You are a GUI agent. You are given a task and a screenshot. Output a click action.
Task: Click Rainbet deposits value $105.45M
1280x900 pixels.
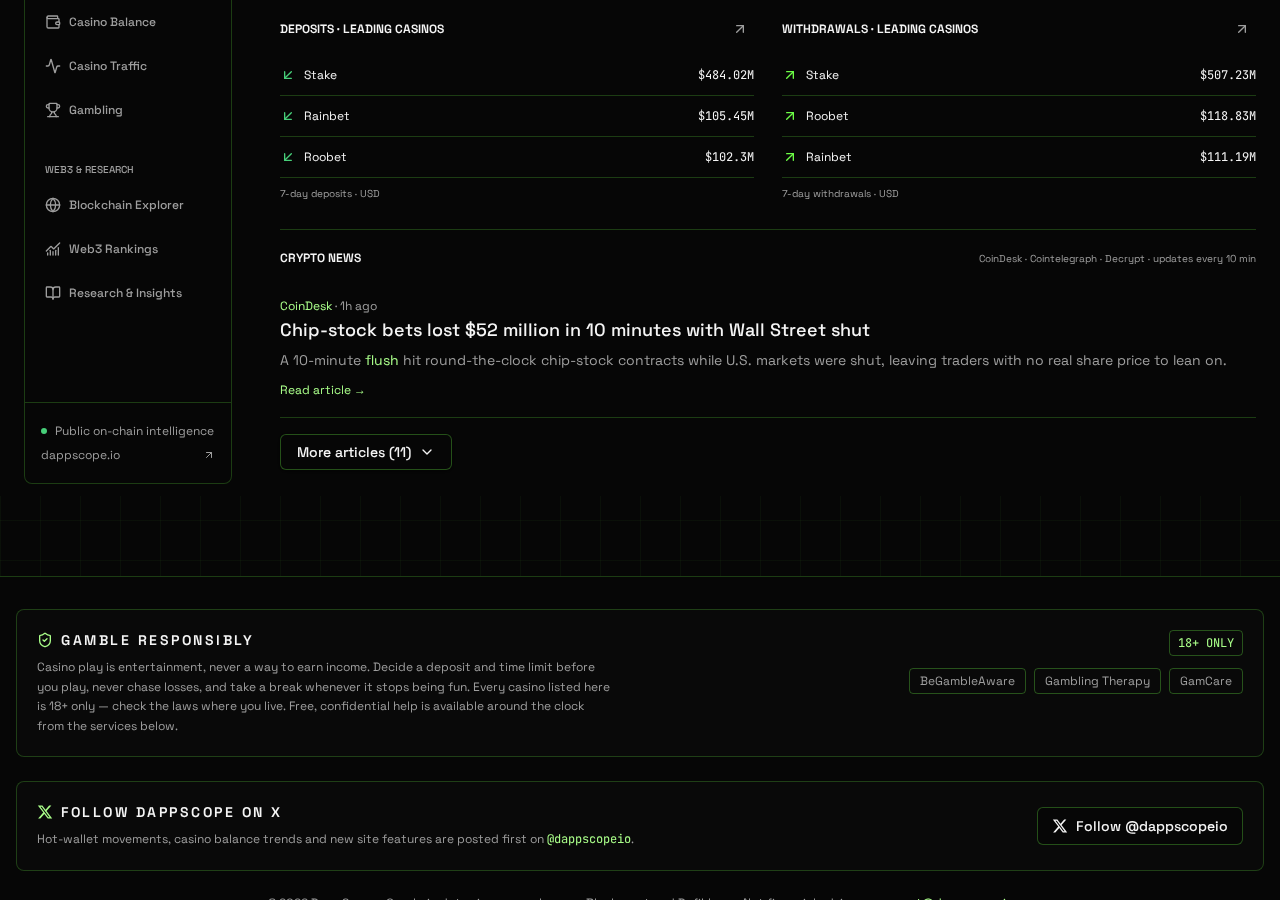726,116
